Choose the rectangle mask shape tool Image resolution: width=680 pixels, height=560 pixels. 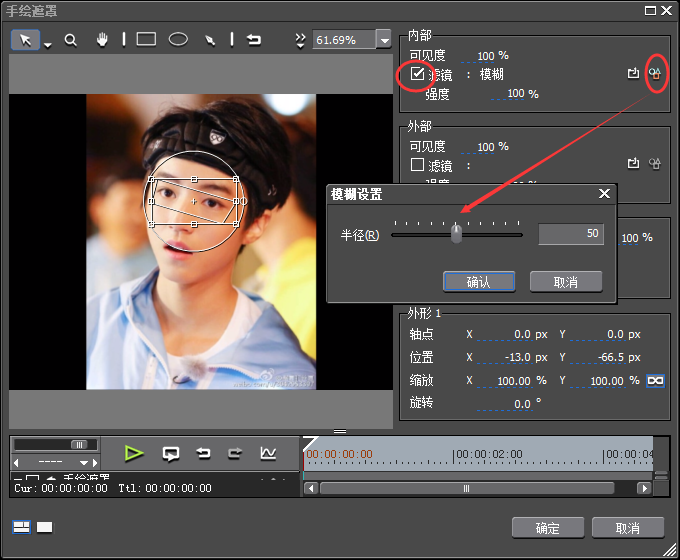146,40
